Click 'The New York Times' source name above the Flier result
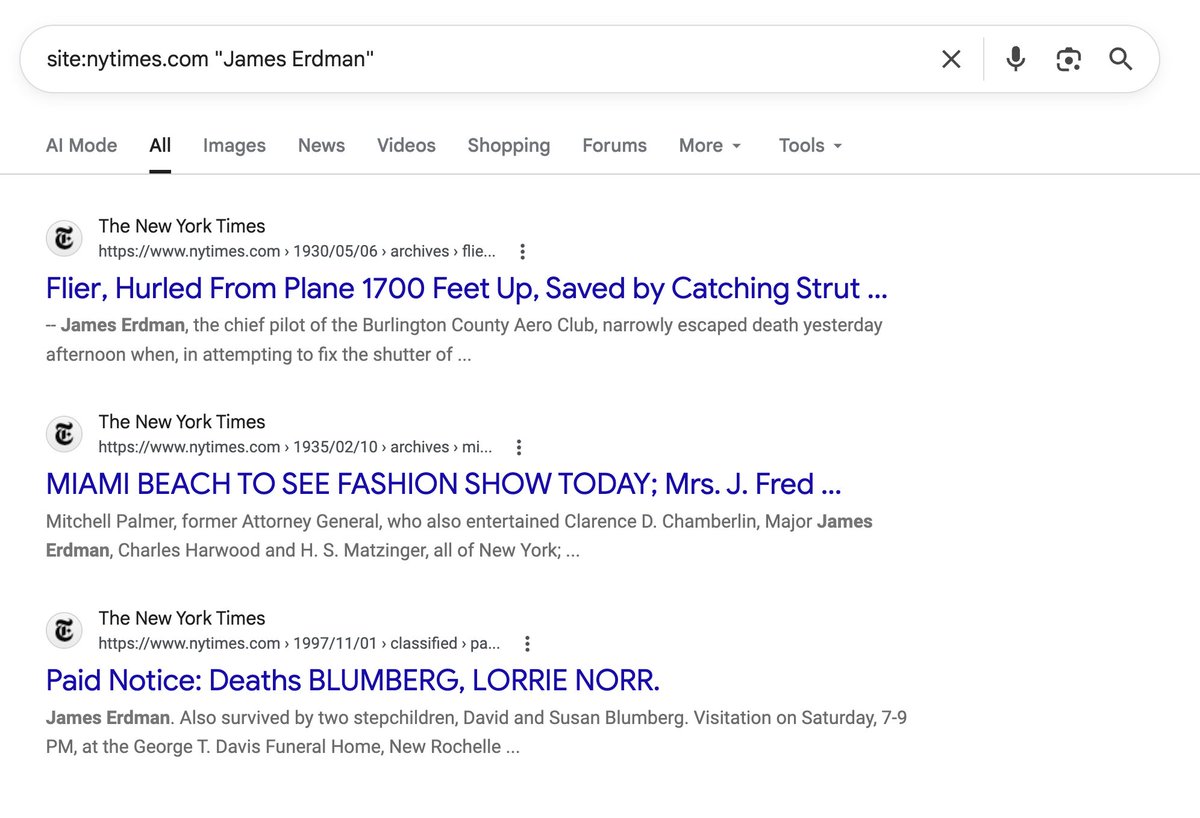Screen dimensions: 1200x818 (182, 226)
